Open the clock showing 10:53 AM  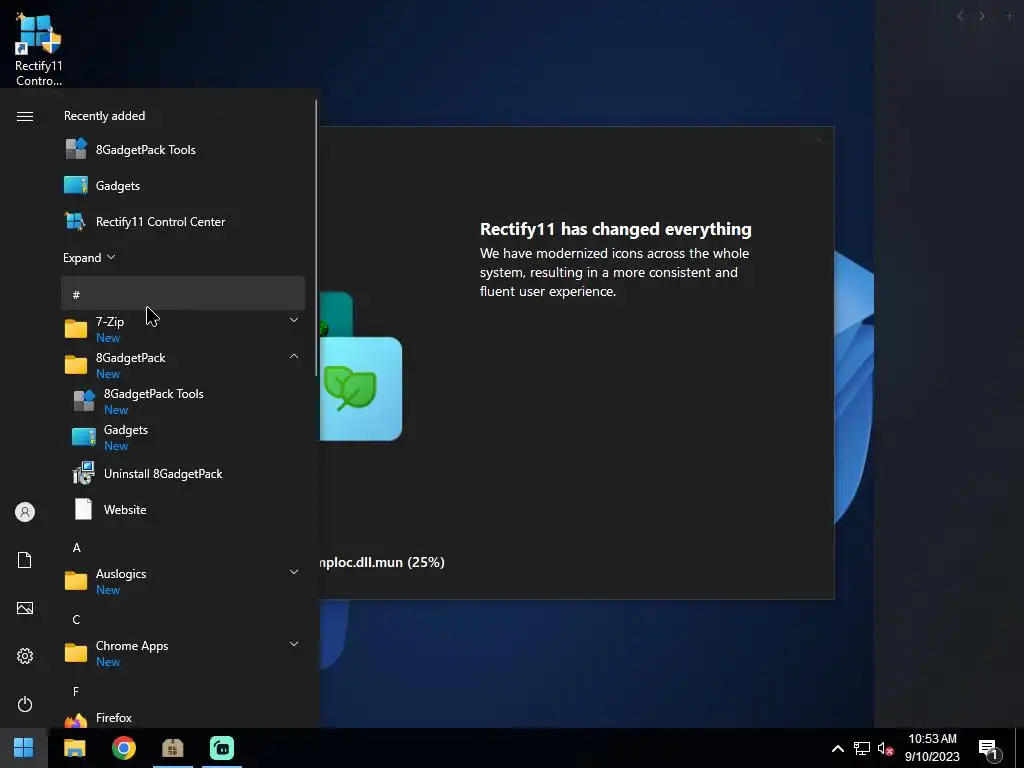(x=933, y=748)
